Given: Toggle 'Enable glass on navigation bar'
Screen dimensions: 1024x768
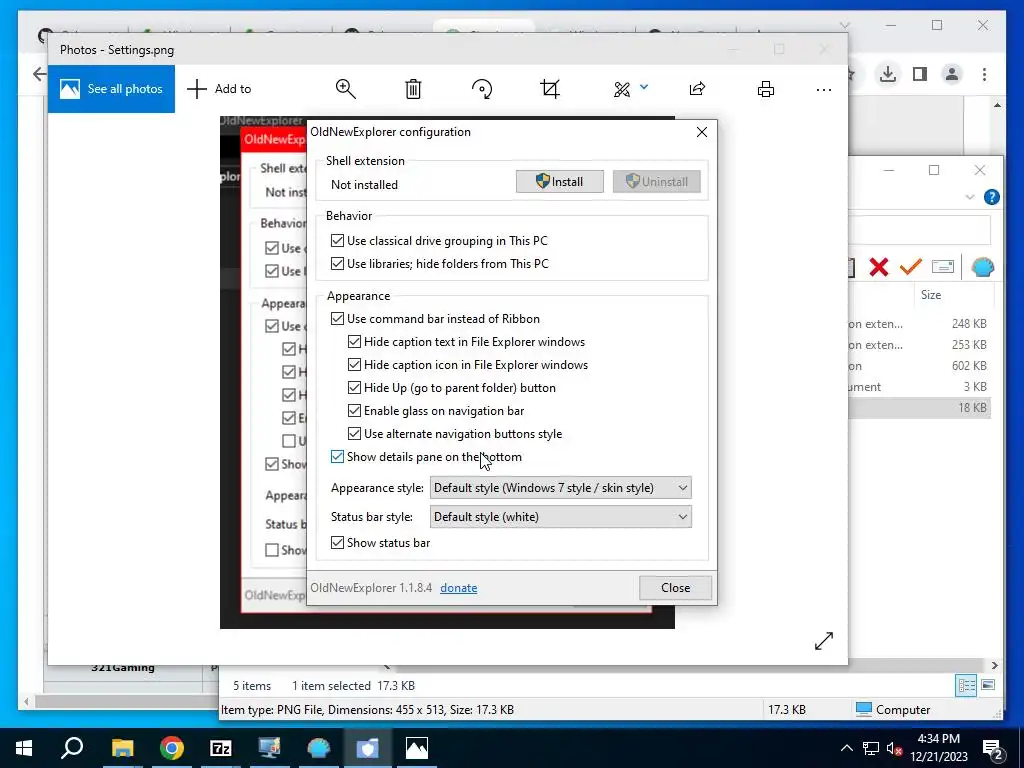Looking at the screenshot, I should [x=354, y=411].
